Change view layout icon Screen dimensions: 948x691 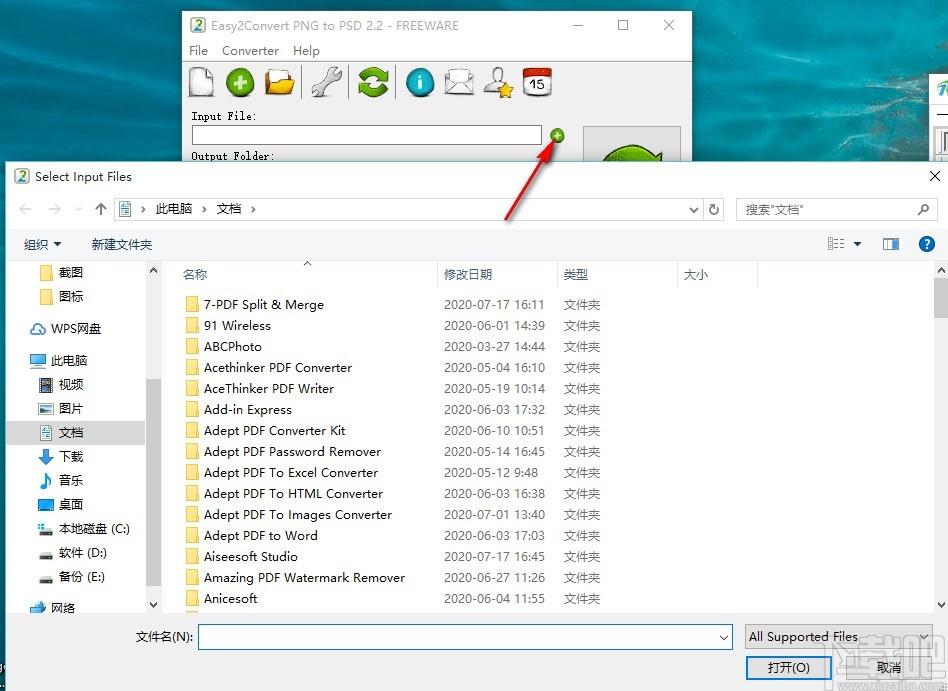[836, 244]
